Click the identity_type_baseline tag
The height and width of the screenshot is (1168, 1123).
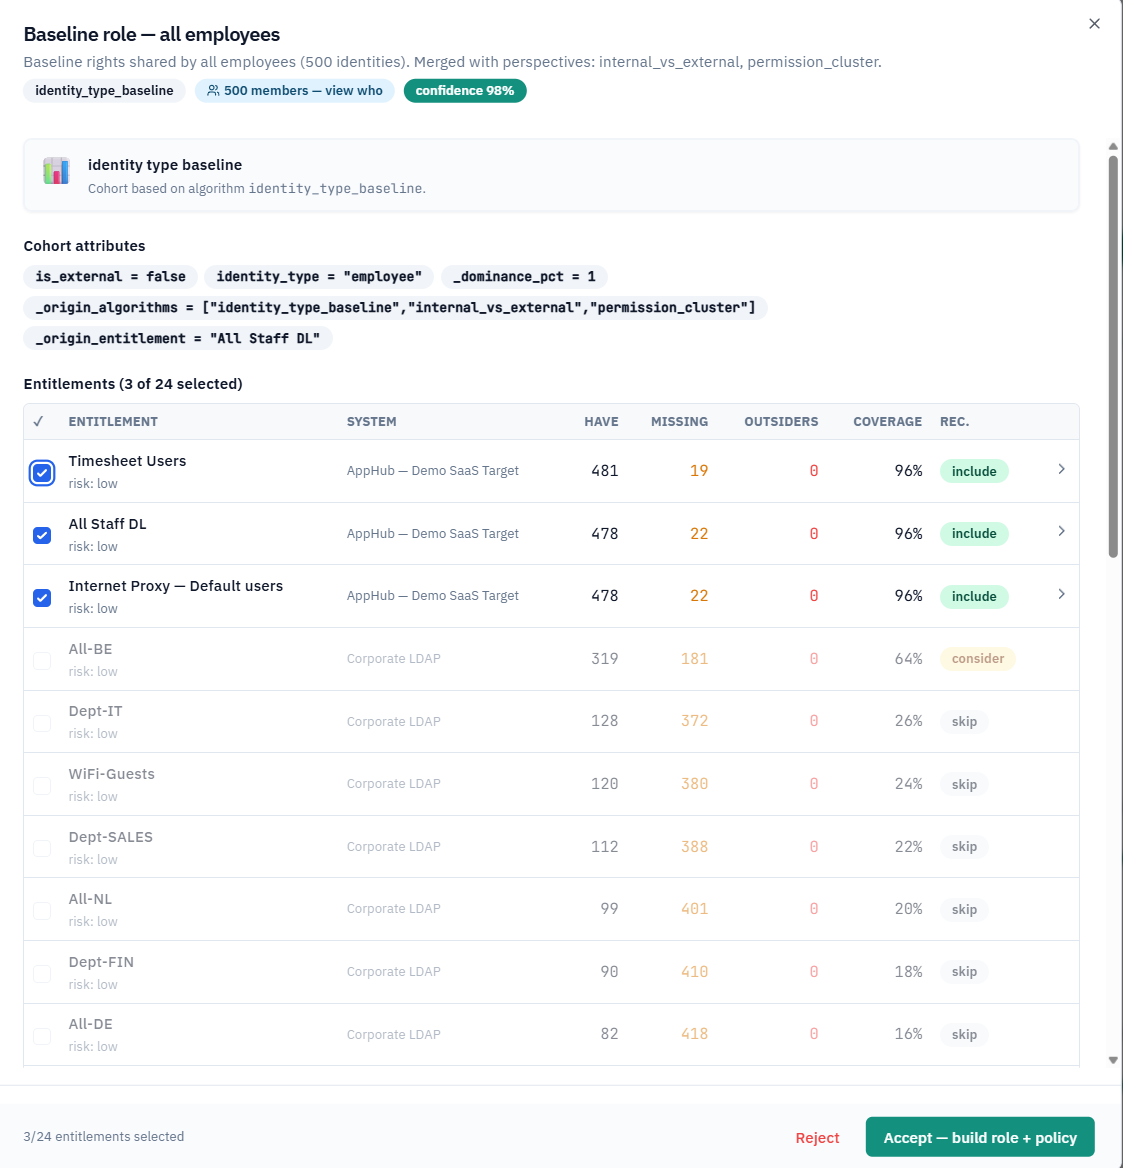tap(104, 91)
